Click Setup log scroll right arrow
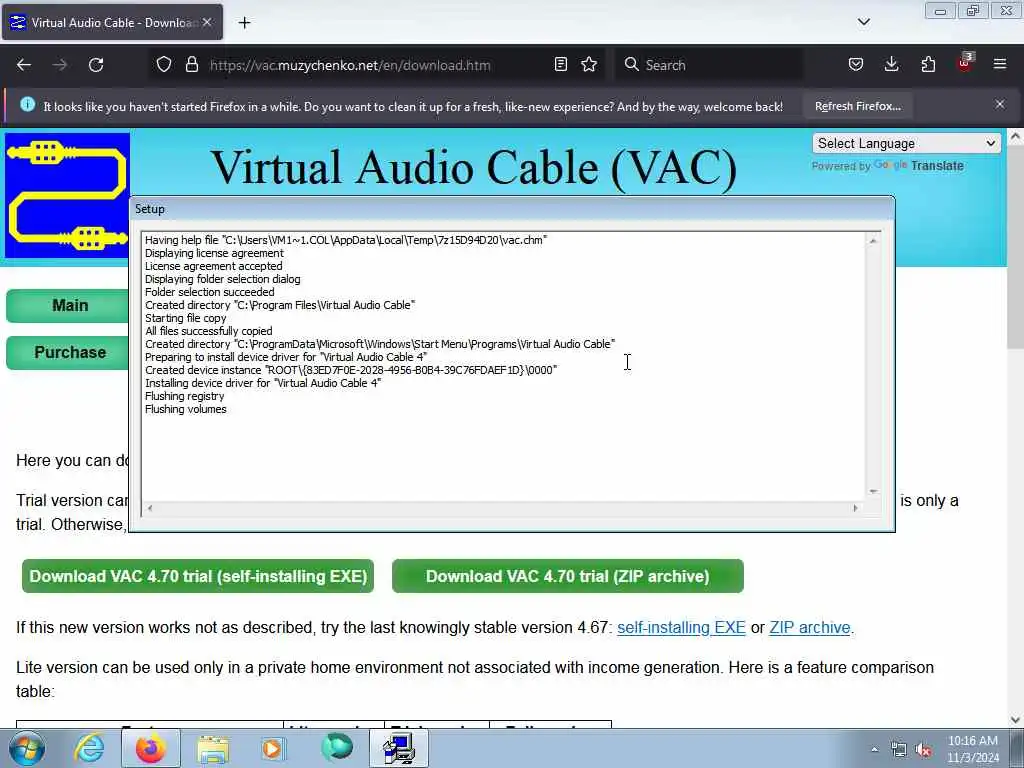The width and height of the screenshot is (1024, 768). [856, 508]
